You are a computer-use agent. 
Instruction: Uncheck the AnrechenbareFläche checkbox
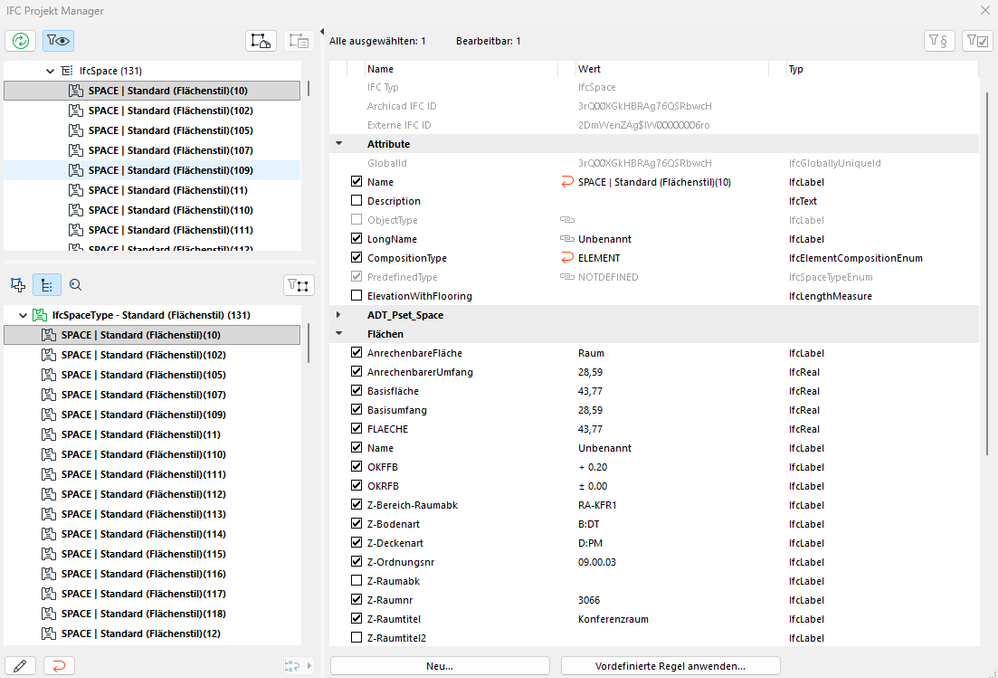[x=356, y=352]
